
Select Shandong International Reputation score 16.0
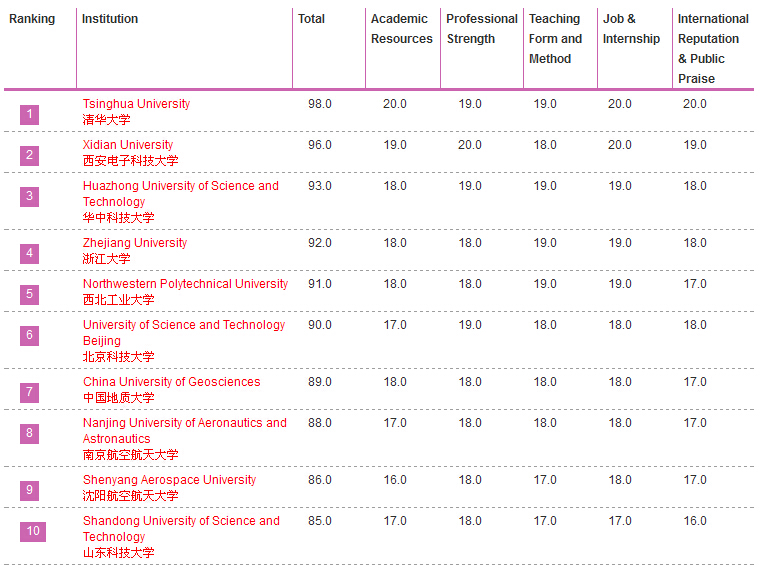tap(695, 521)
